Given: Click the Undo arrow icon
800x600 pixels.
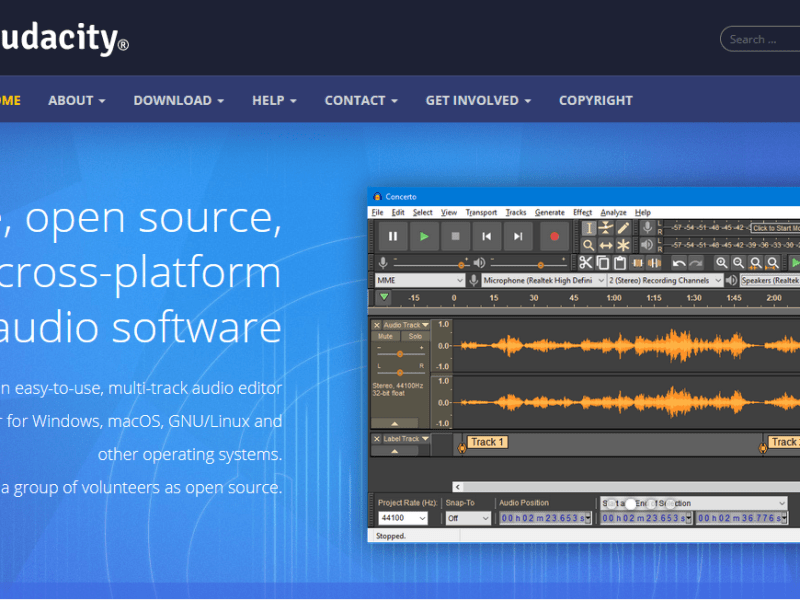Looking at the screenshot, I should (679, 262).
